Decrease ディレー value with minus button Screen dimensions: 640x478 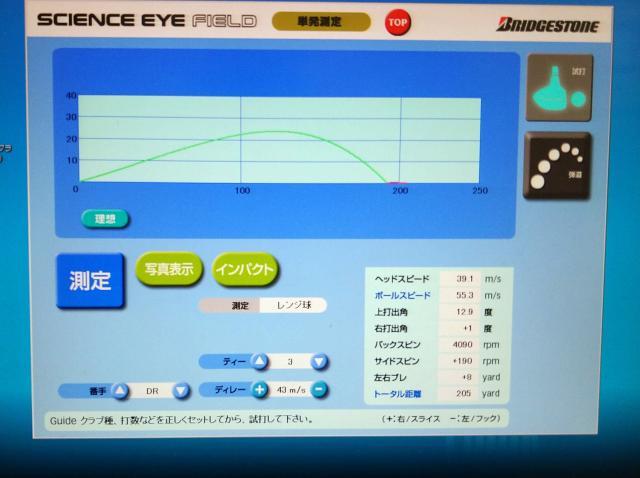tap(319, 390)
